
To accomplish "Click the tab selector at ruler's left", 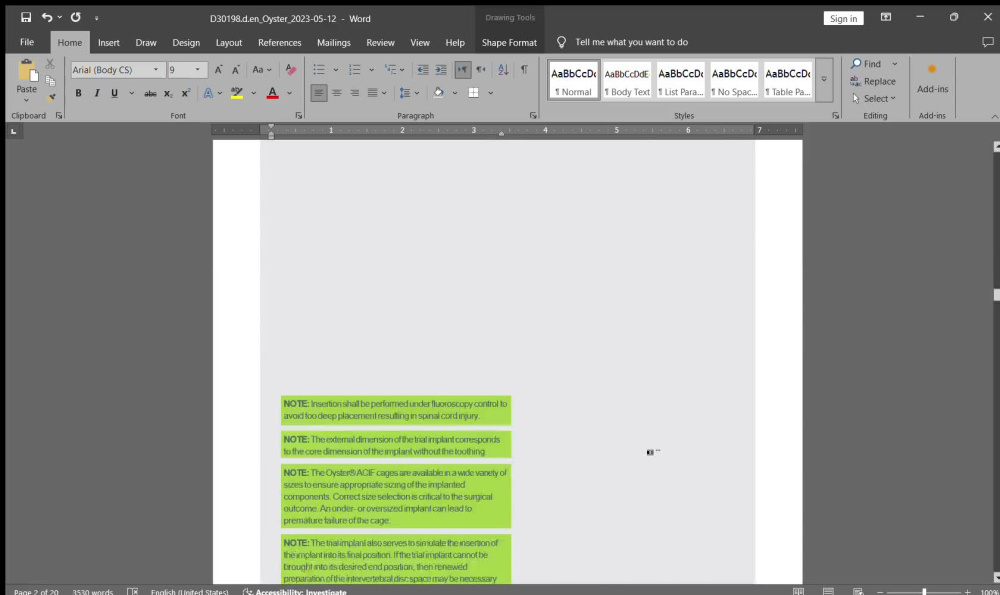I will pos(13,131).
